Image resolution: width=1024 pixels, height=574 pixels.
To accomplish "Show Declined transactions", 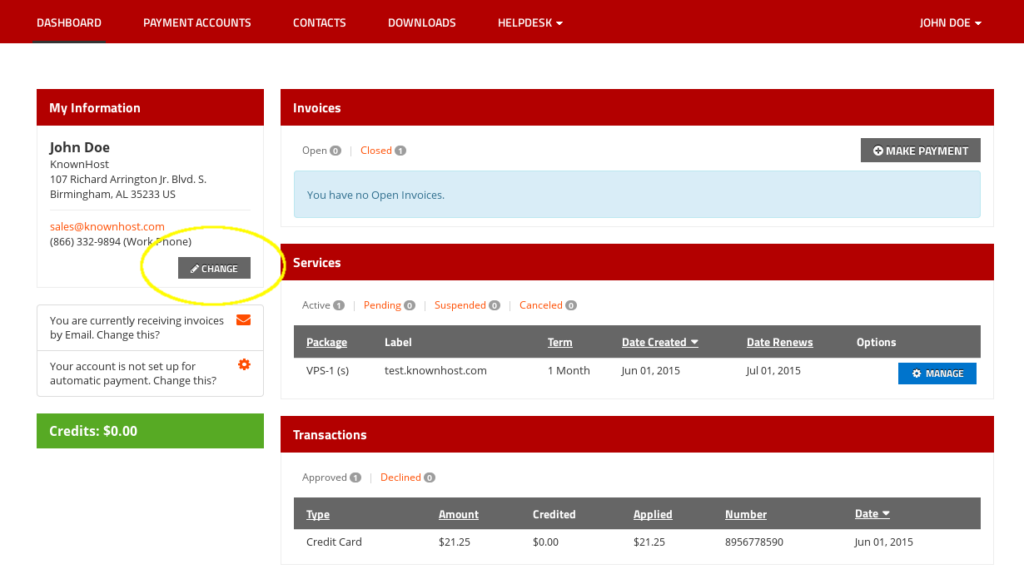I will (x=408, y=477).
